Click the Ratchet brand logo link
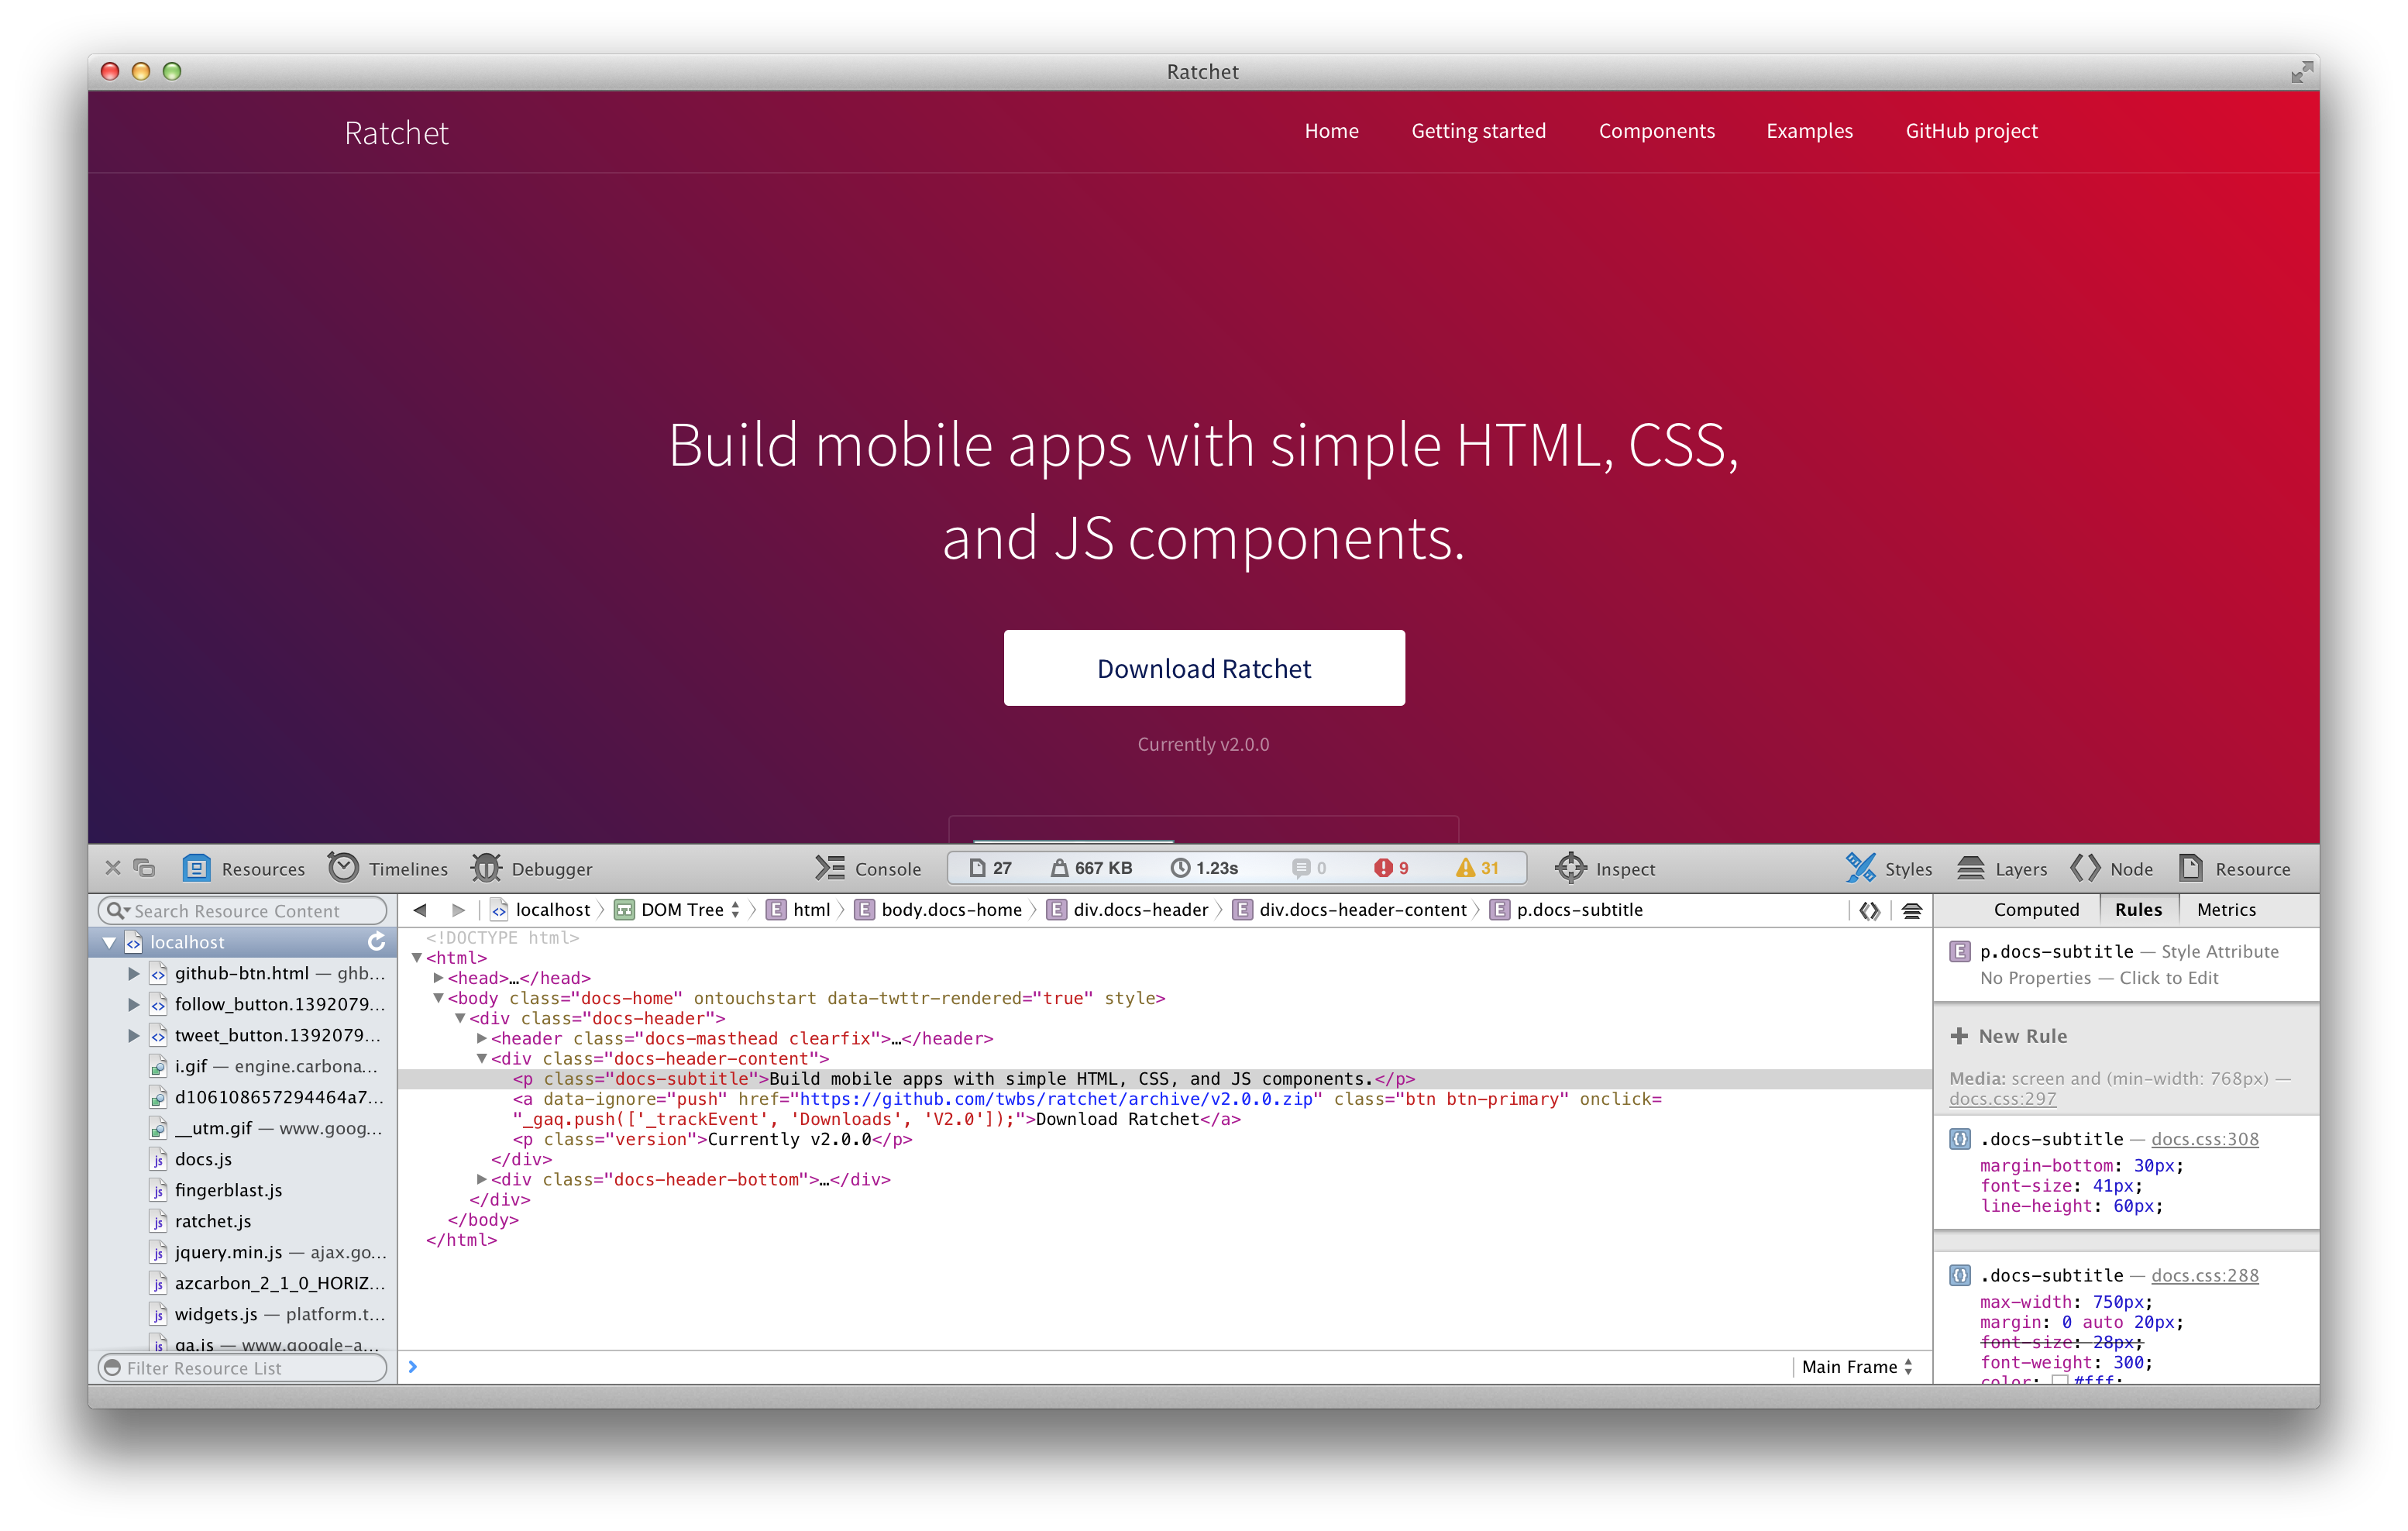Viewport: 2408px width, 1531px height. [396, 133]
